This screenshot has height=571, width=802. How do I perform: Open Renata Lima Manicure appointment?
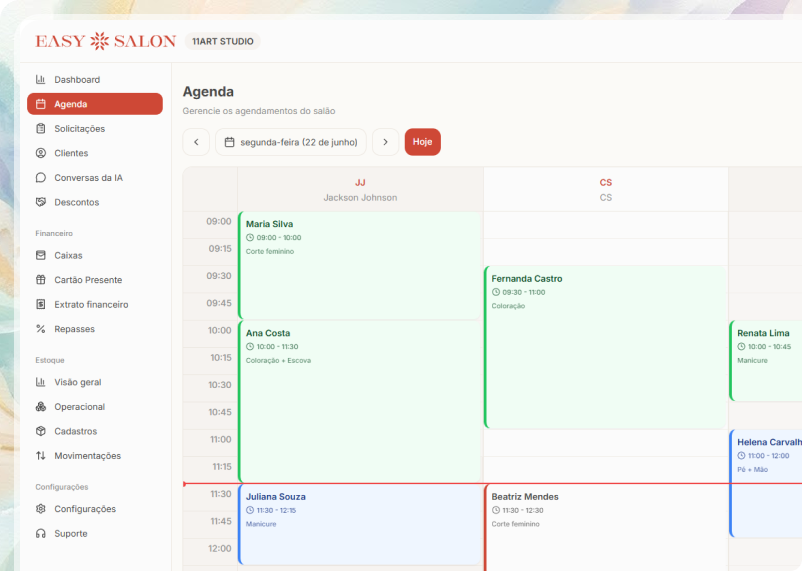766,361
